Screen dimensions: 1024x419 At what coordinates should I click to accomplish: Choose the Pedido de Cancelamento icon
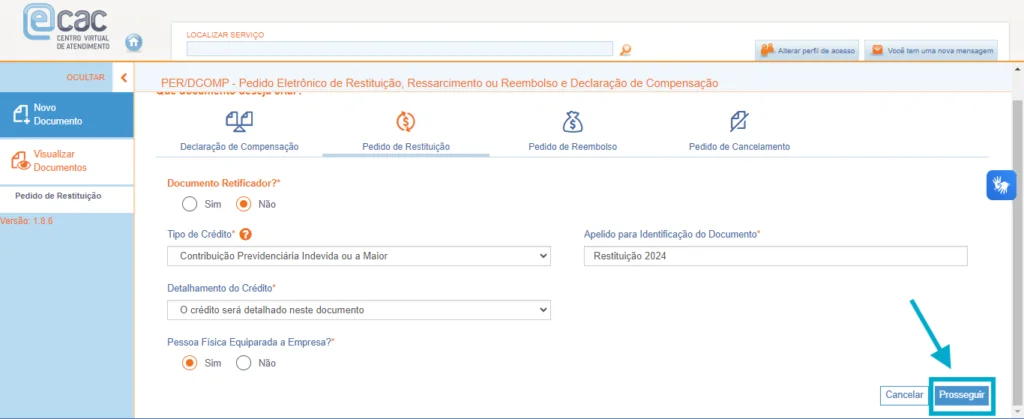pos(739,122)
